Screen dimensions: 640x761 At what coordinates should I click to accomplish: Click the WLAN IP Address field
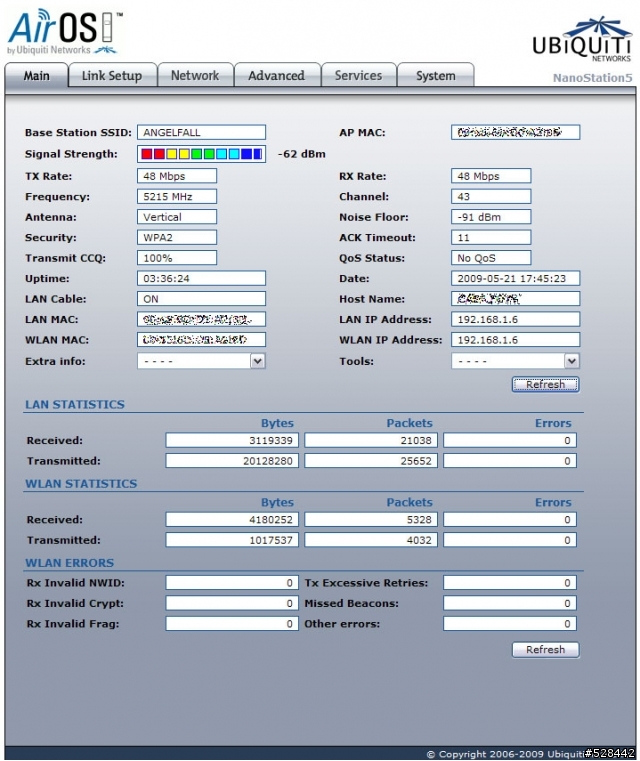(515, 340)
